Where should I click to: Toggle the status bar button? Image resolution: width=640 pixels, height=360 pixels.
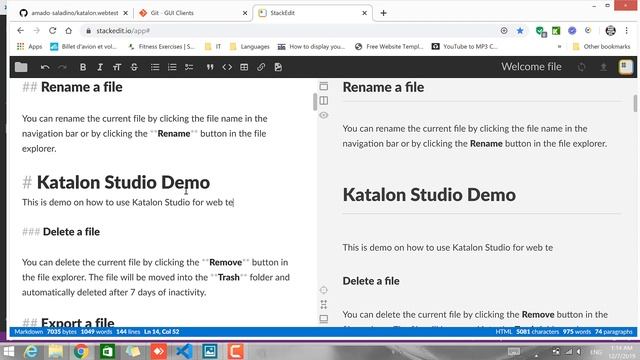pyautogui.click(x=324, y=319)
